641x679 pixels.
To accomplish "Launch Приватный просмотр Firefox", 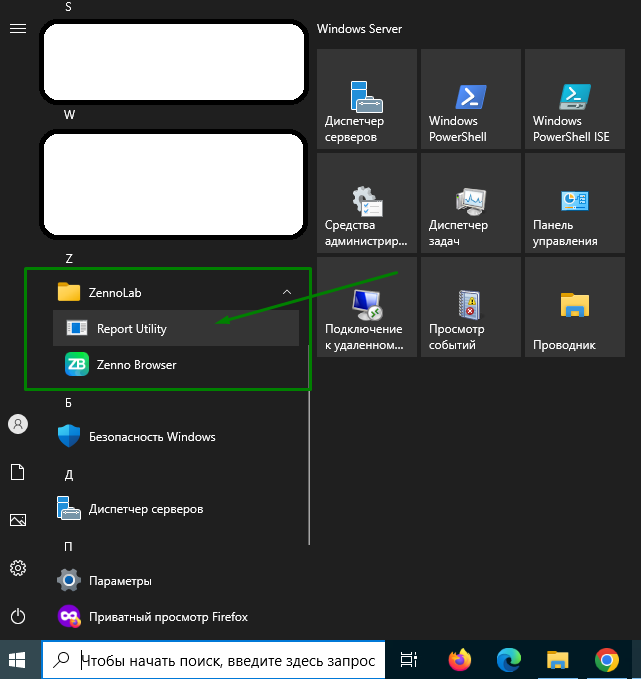I will pyautogui.click(x=175, y=617).
